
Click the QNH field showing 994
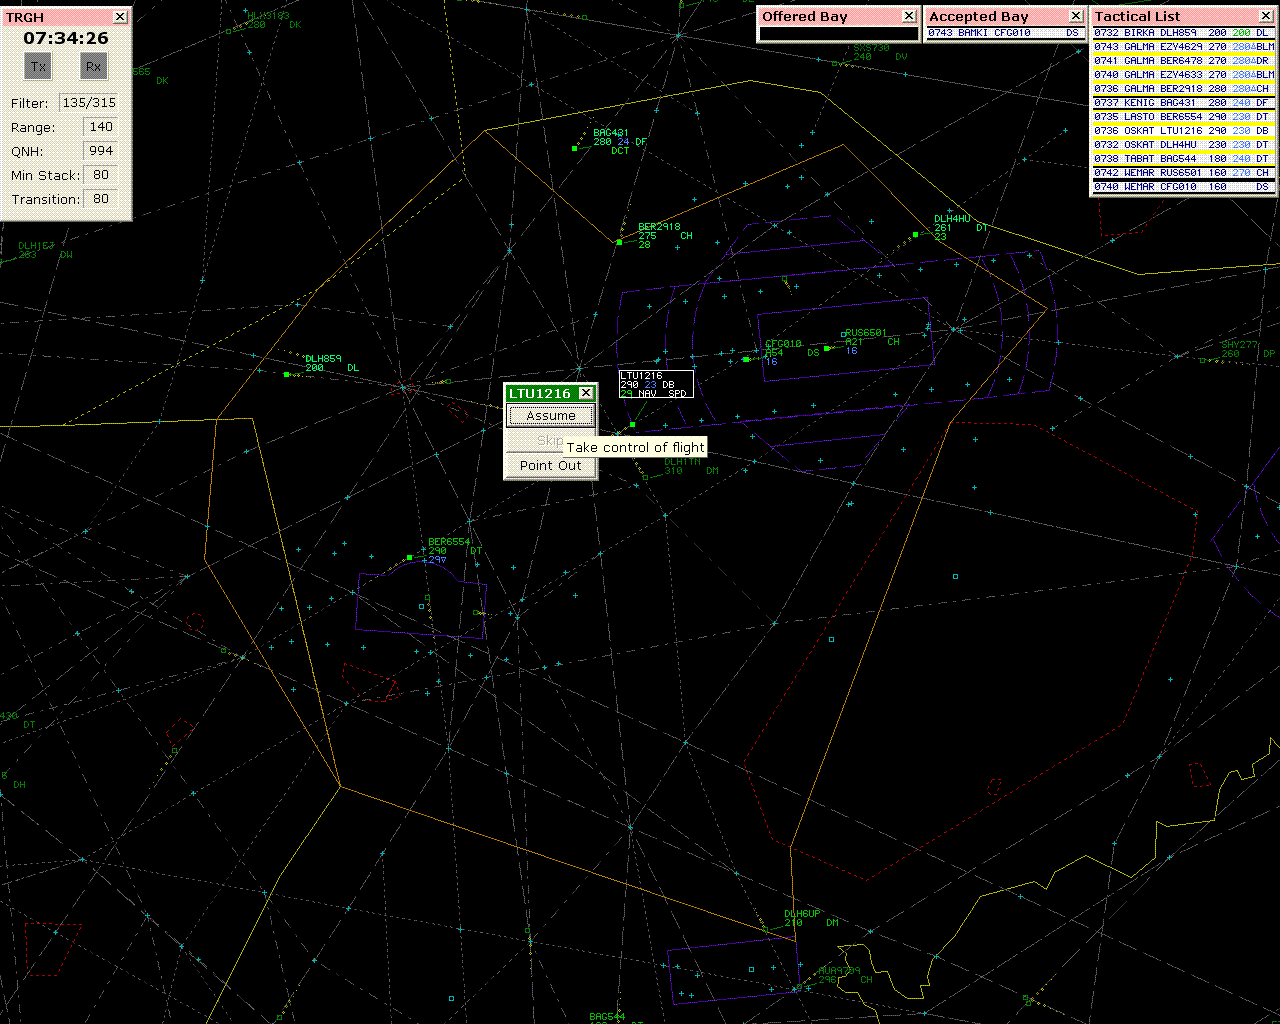101,151
